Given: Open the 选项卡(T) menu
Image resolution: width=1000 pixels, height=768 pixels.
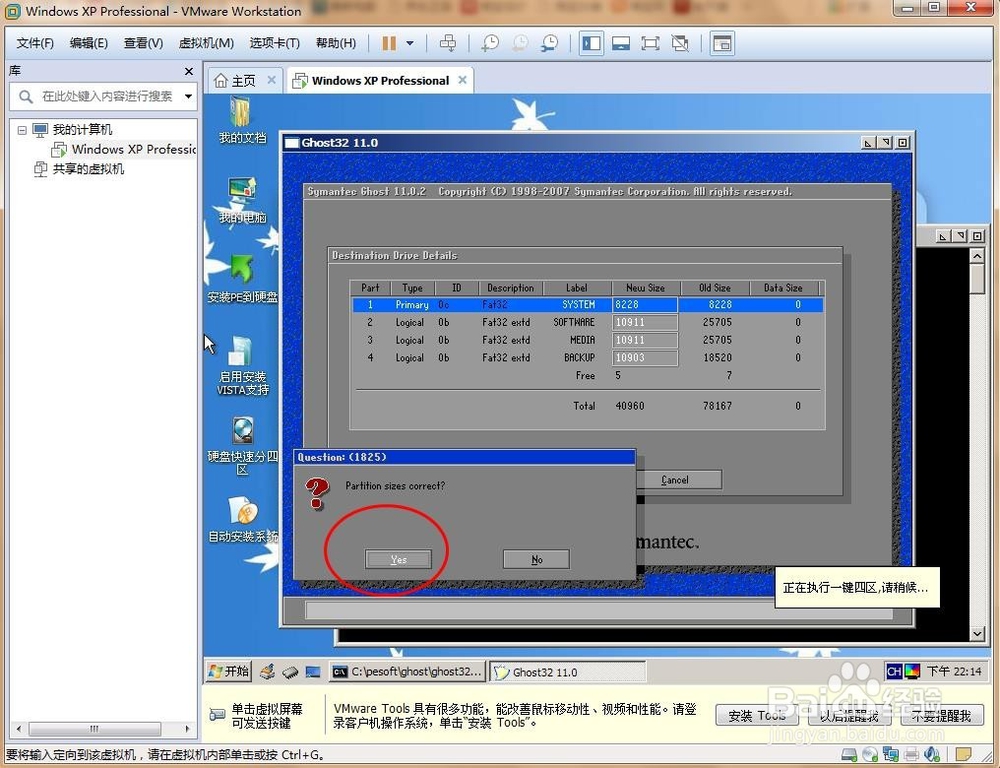Looking at the screenshot, I should pyautogui.click(x=274, y=43).
